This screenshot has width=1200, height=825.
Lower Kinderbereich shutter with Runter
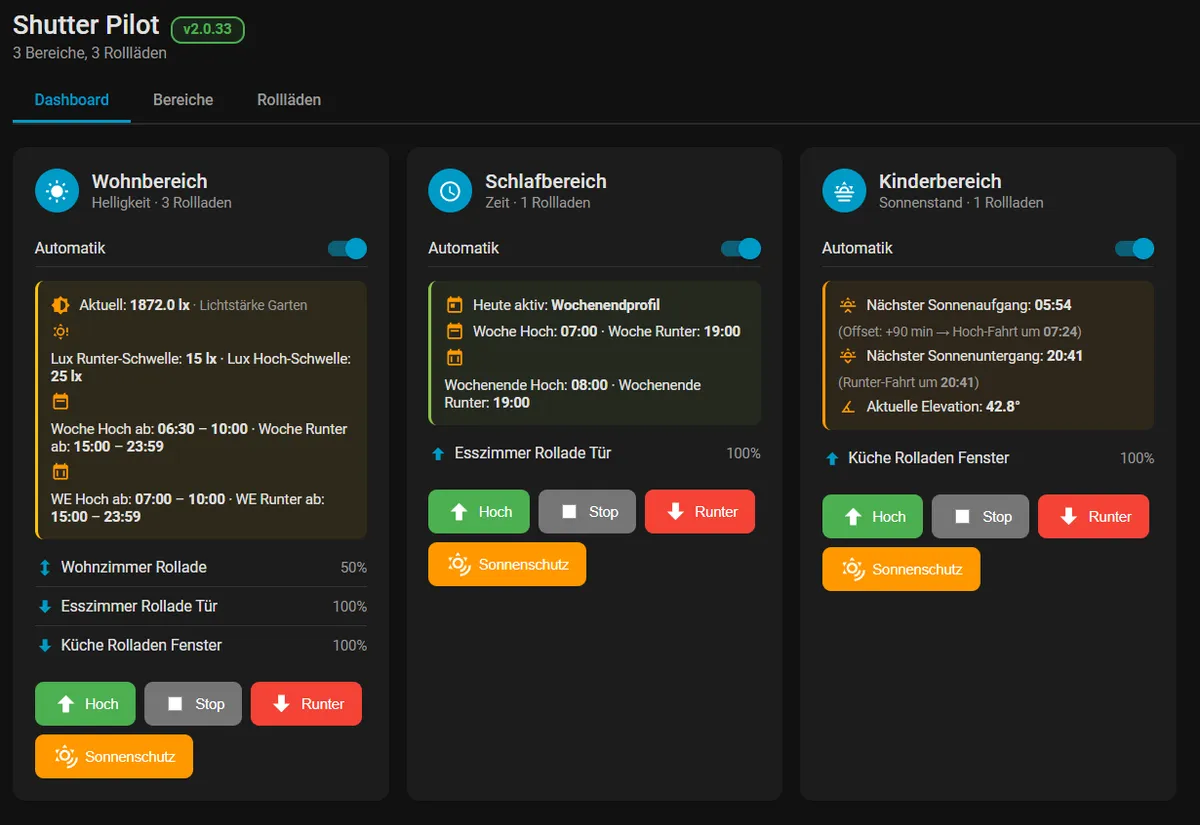(x=1094, y=517)
